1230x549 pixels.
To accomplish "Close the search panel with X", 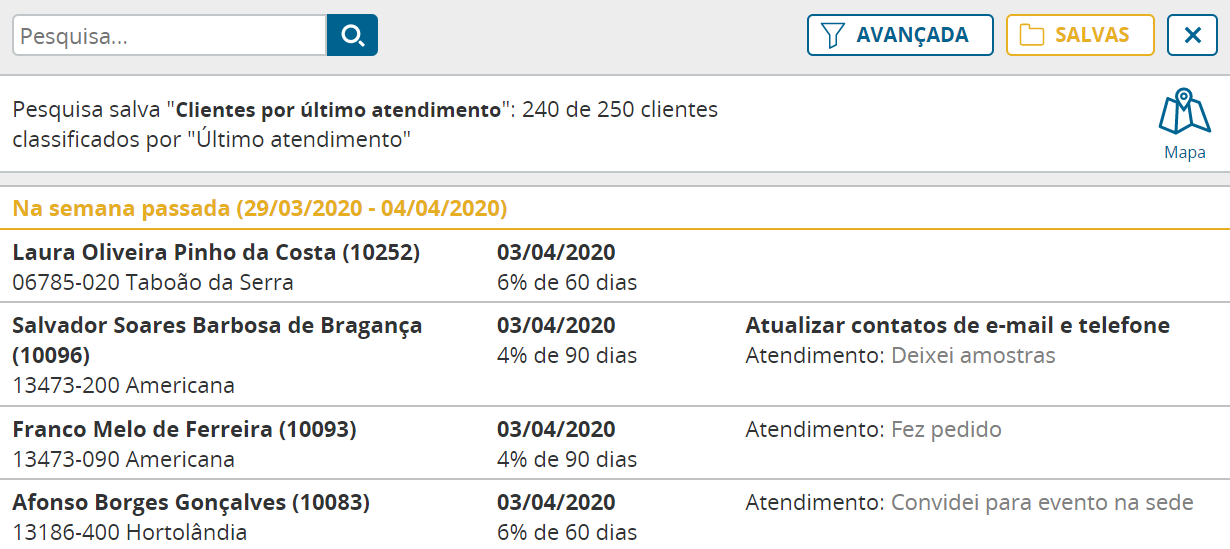I will pos(1192,36).
